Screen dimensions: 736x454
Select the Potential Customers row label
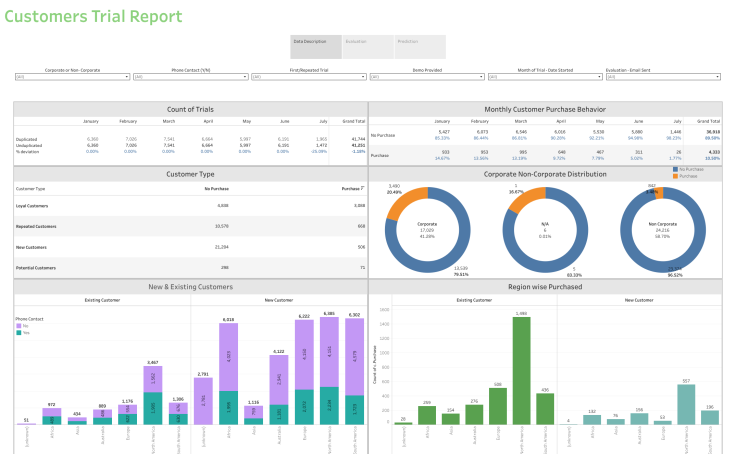tap(36, 268)
